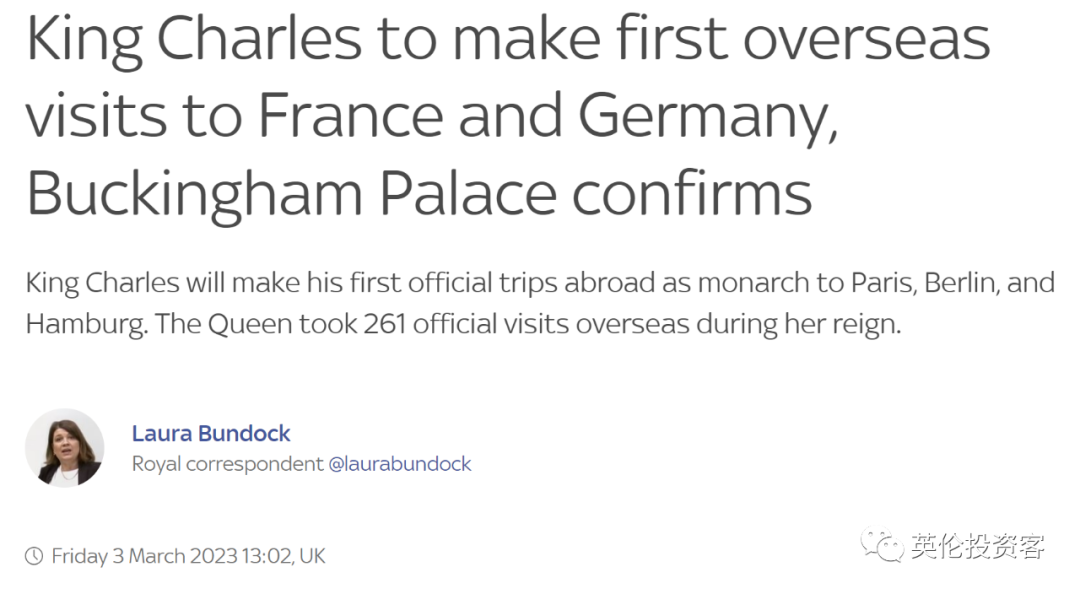This screenshot has height=594, width=1080.
Task: Open the Laura Bundock author link
Action: pyautogui.click(x=211, y=433)
